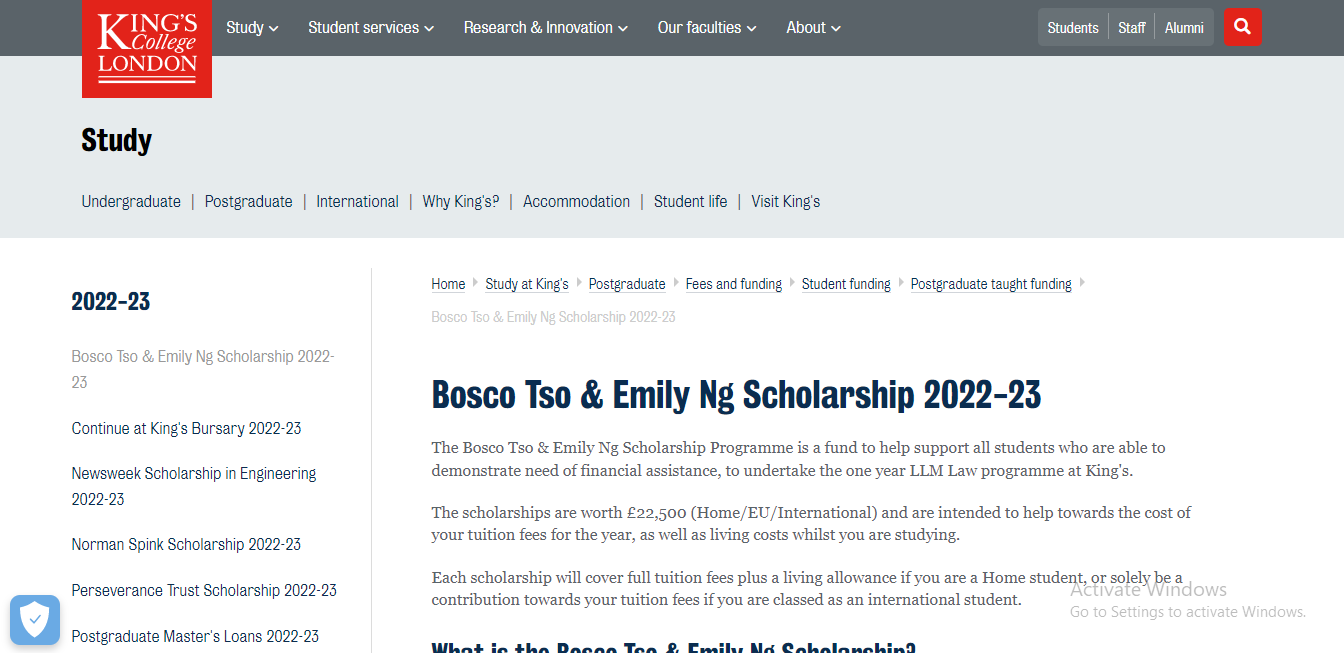Click the Home breadcrumb link
Screen dimensions: 1344x653
(x=448, y=284)
